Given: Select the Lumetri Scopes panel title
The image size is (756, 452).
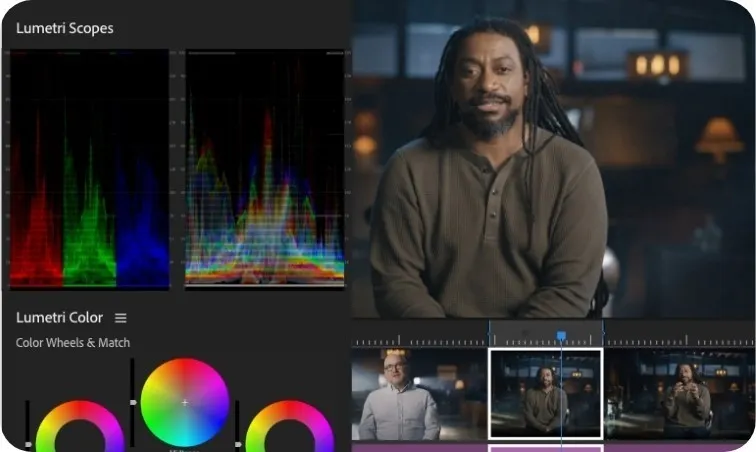Looking at the screenshot, I should coord(65,28).
